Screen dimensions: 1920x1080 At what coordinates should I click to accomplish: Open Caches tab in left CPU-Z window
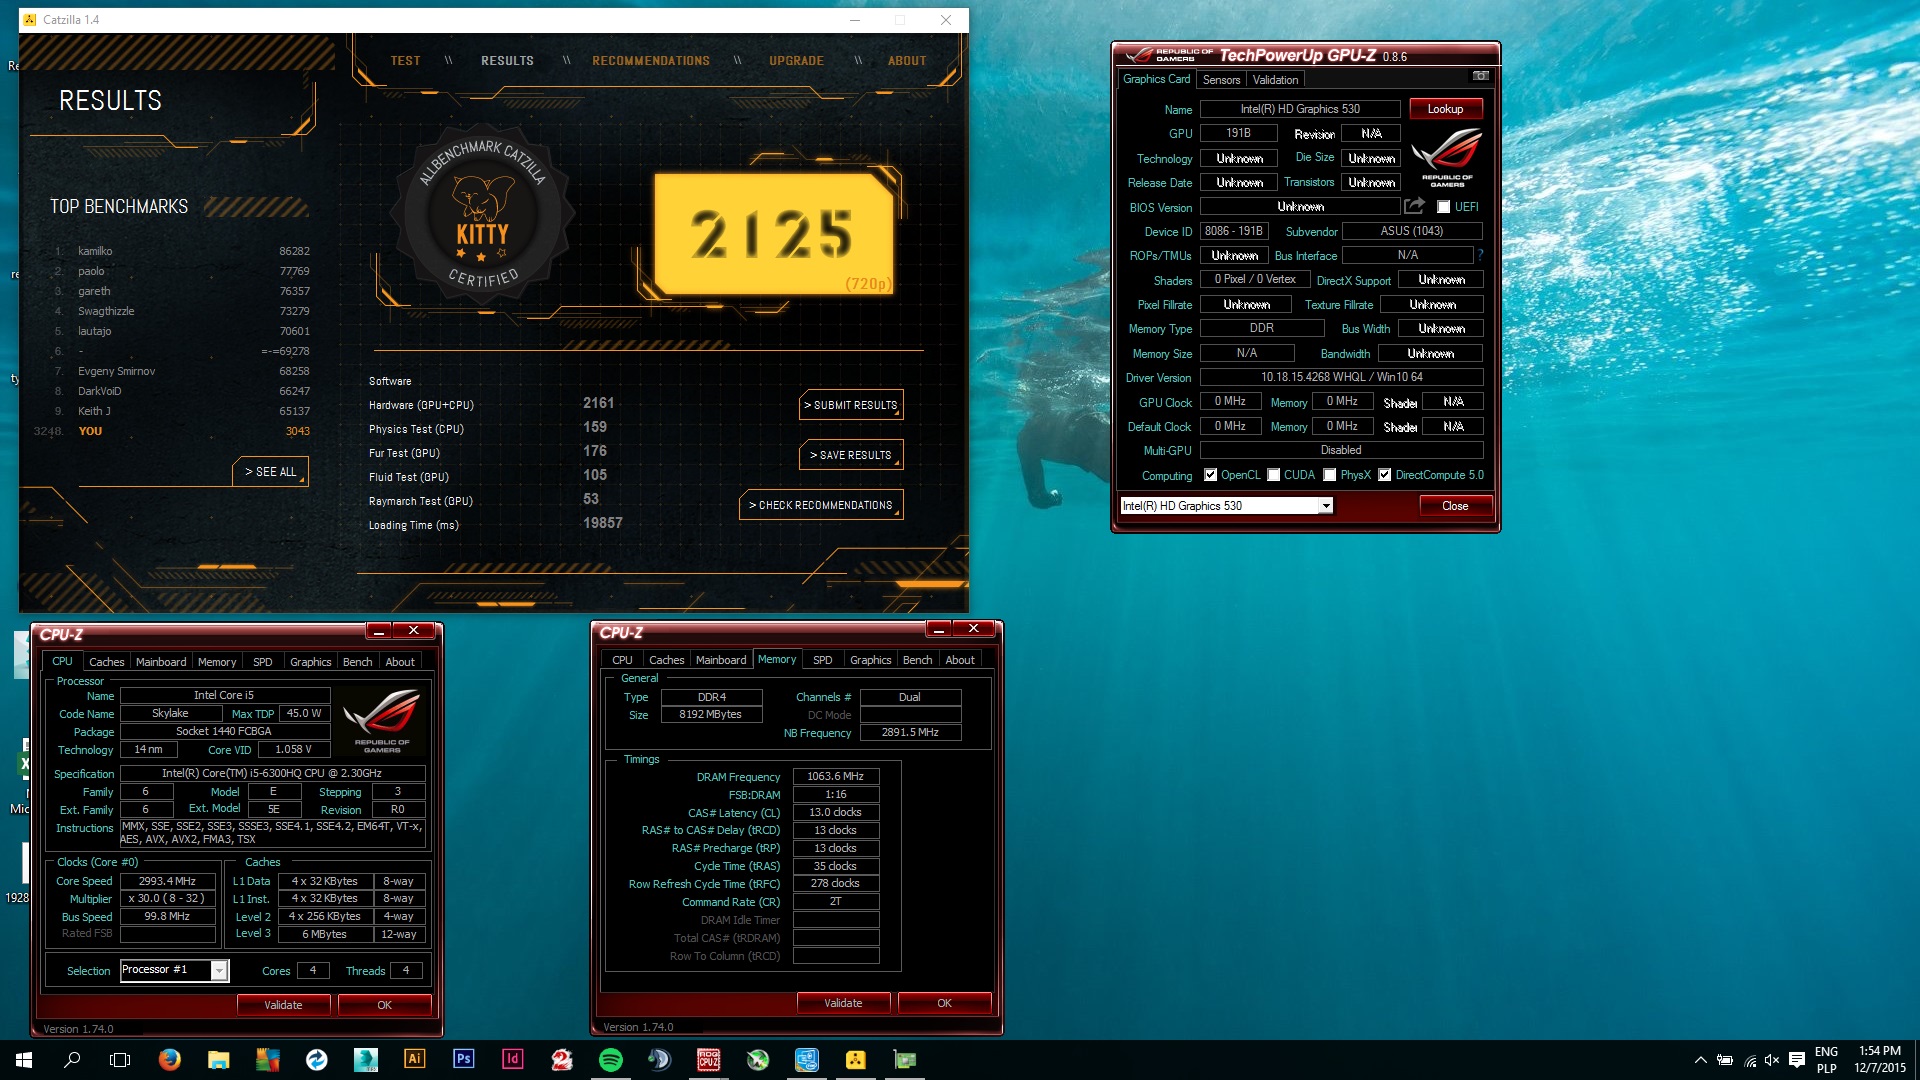tap(106, 662)
